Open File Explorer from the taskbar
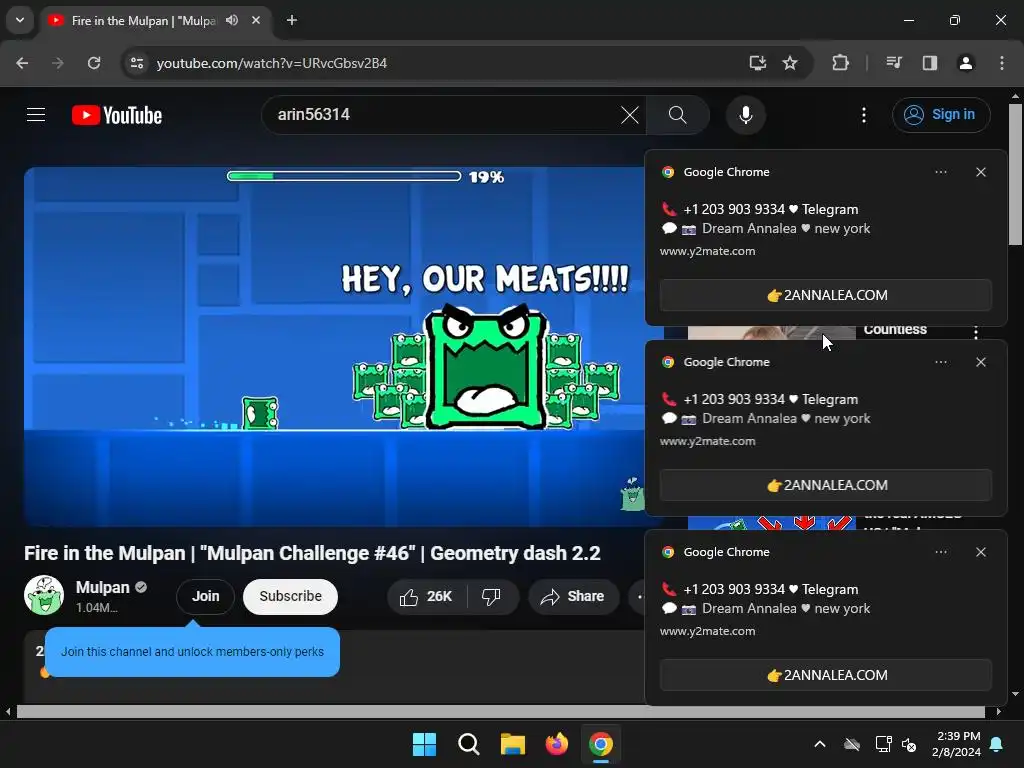The width and height of the screenshot is (1024, 768). pos(513,744)
